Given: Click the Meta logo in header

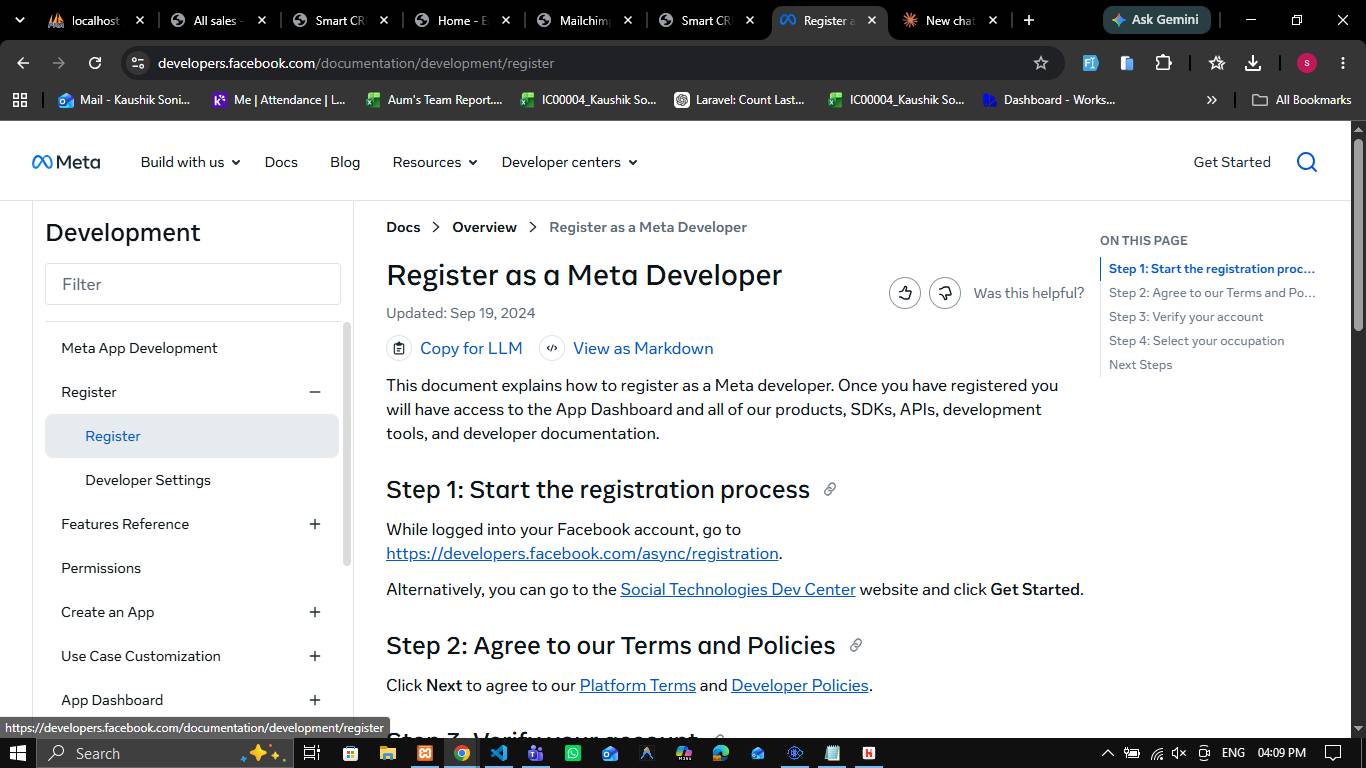Looking at the screenshot, I should click(x=66, y=162).
